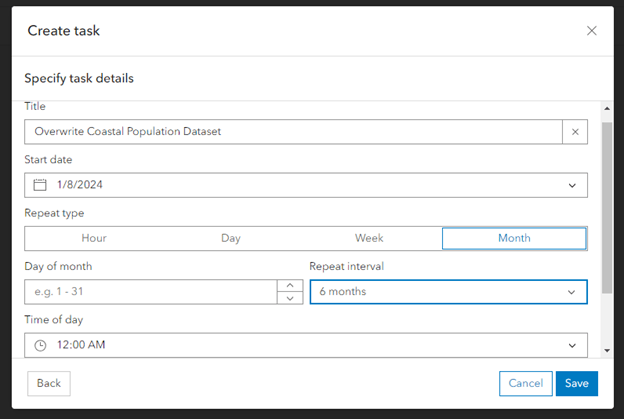Image resolution: width=624 pixels, height=419 pixels.
Task: Click into the Title text field
Action: 290,131
